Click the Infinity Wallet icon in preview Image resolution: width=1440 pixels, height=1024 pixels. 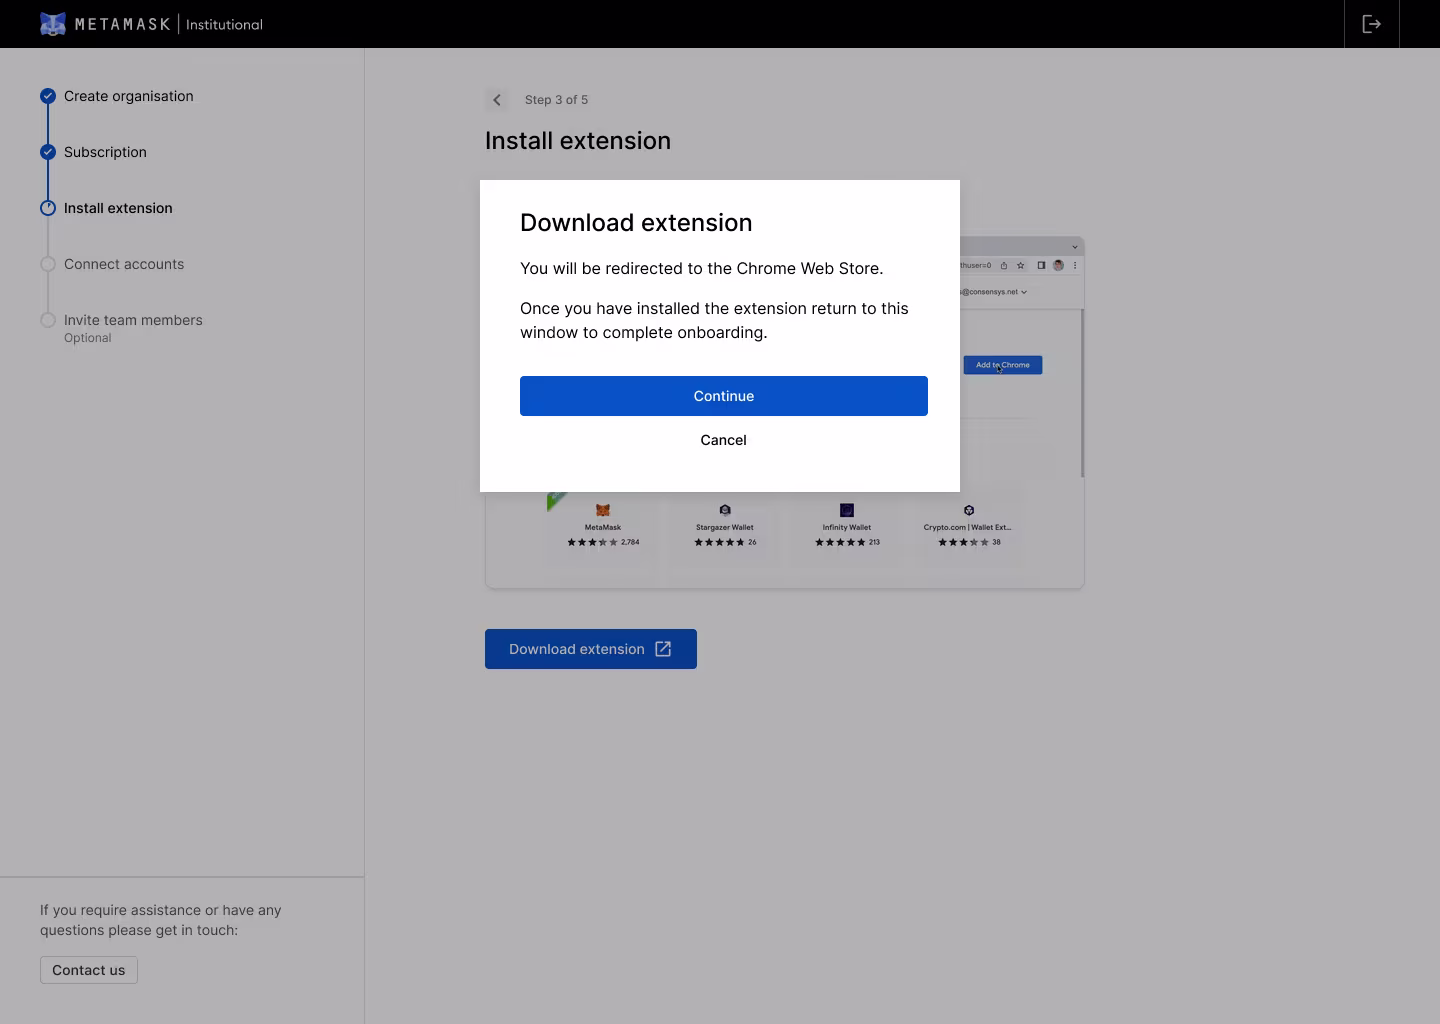847,510
